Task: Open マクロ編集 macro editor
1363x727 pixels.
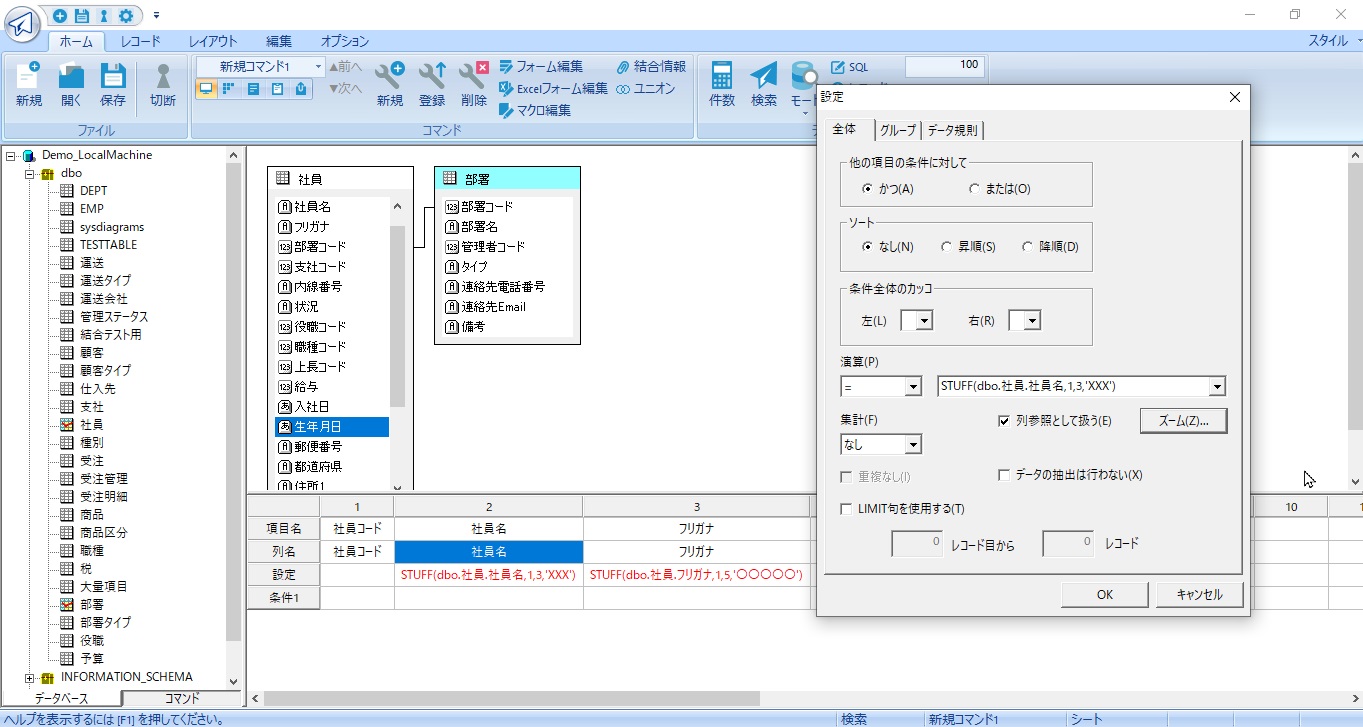Action: tap(535, 110)
